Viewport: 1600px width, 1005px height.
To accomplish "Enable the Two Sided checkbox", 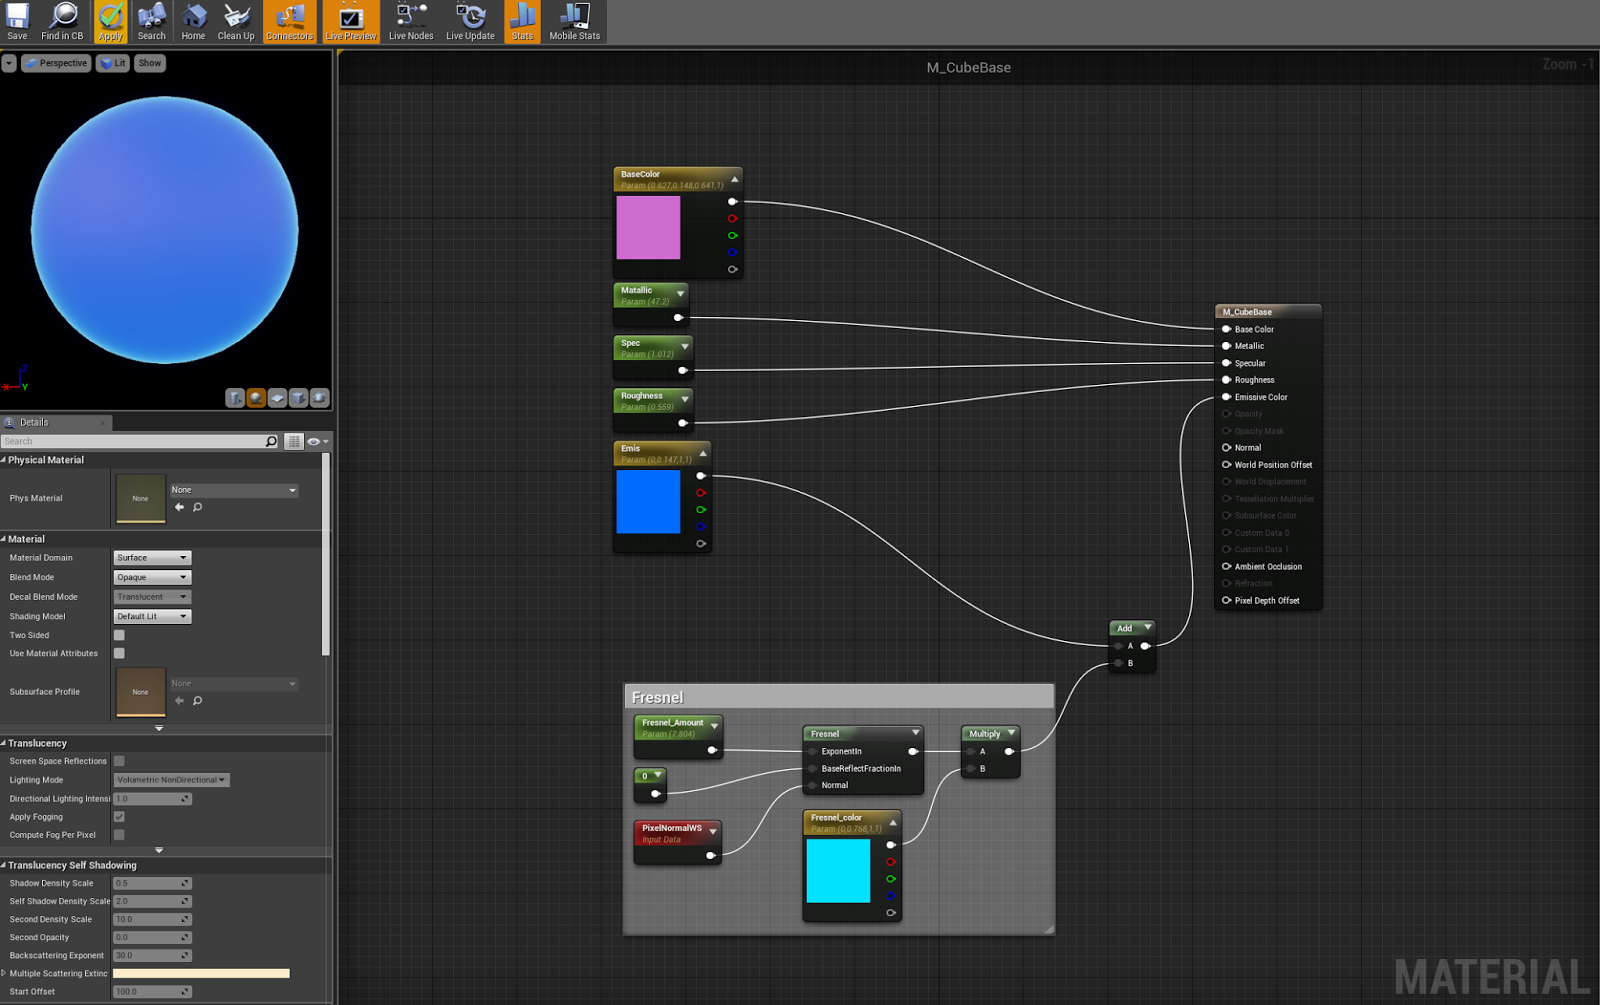I will [x=119, y=634].
